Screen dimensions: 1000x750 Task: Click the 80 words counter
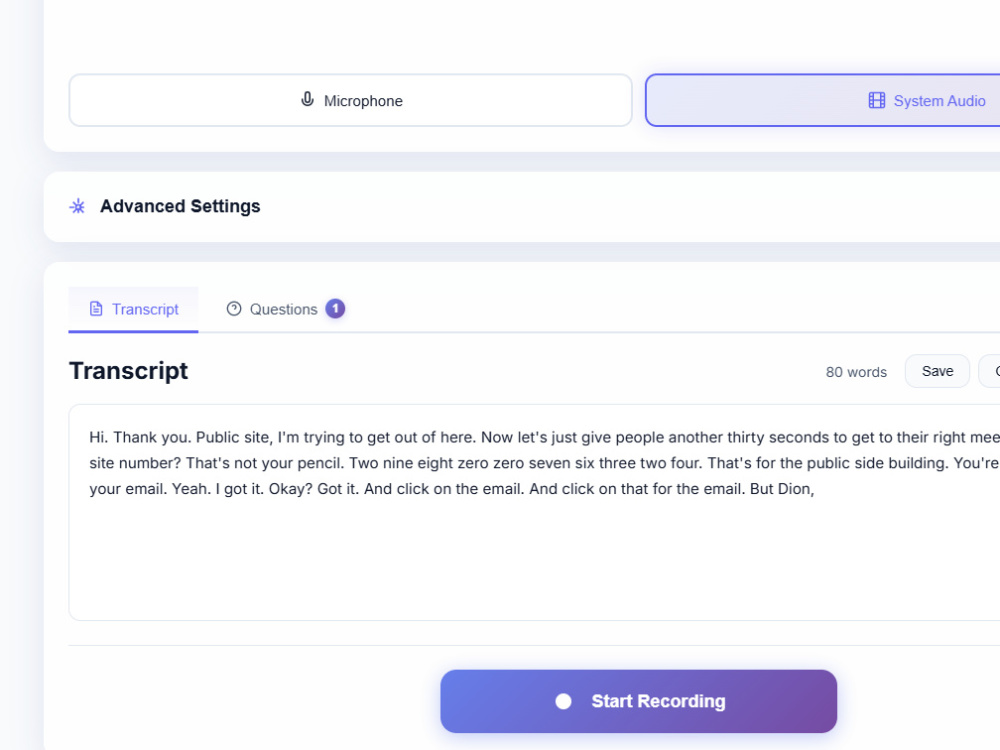pyautogui.click(x=856, y=372)
